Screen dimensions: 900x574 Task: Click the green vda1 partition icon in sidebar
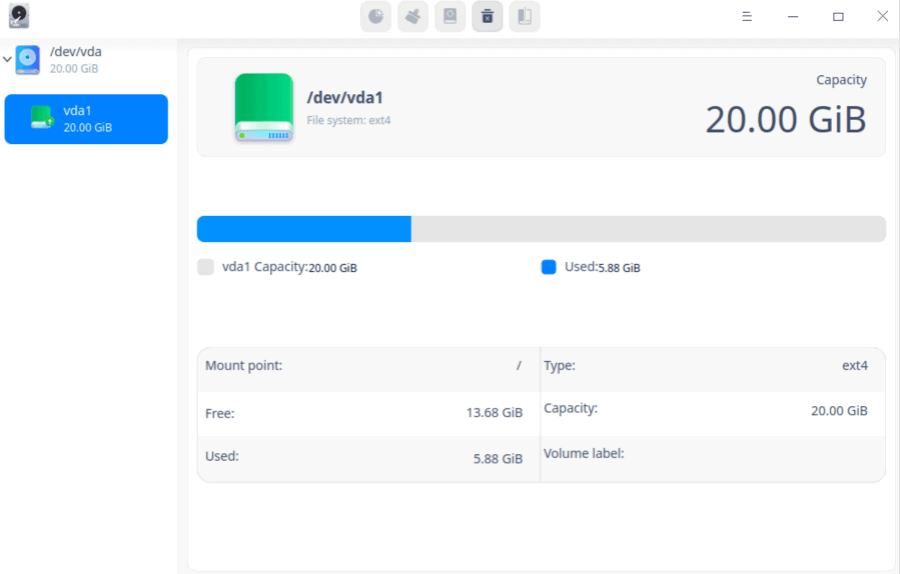point(41,118)
